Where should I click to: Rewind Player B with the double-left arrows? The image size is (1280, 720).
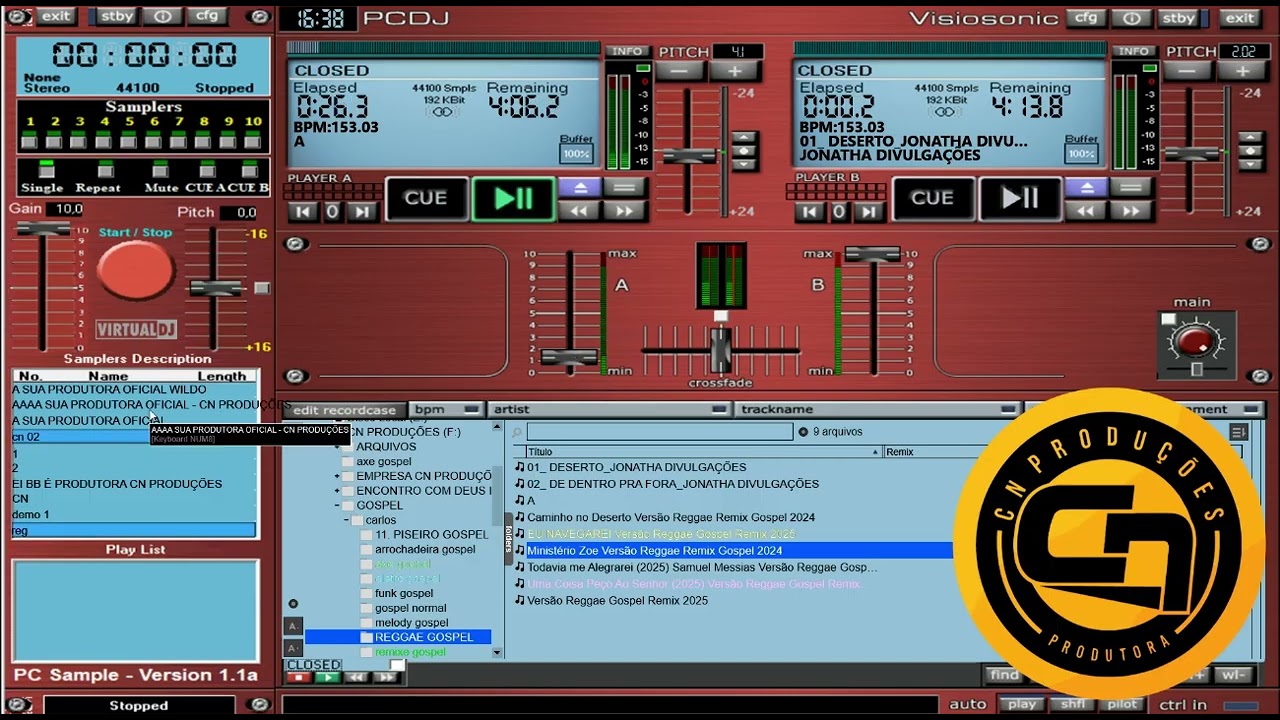1086,211
